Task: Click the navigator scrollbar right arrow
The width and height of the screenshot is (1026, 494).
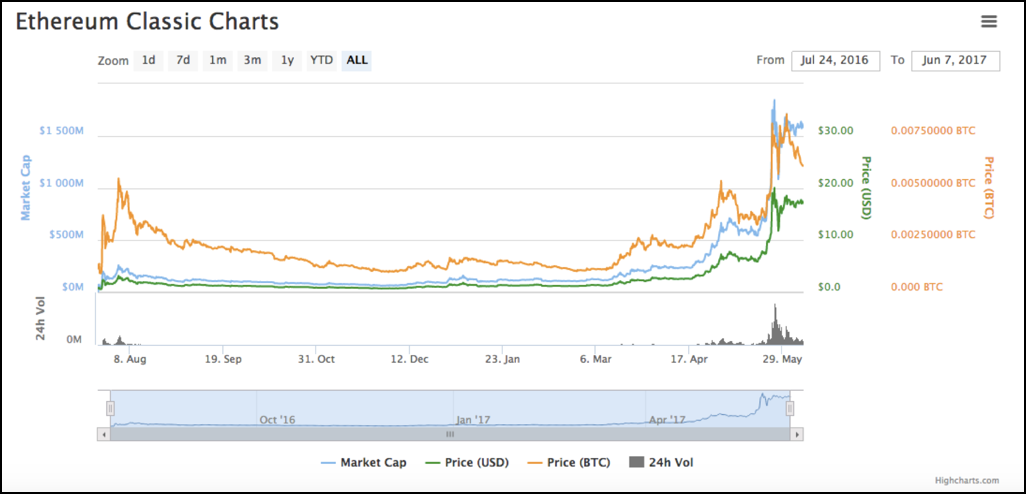Action: click(x=797, y=434)
